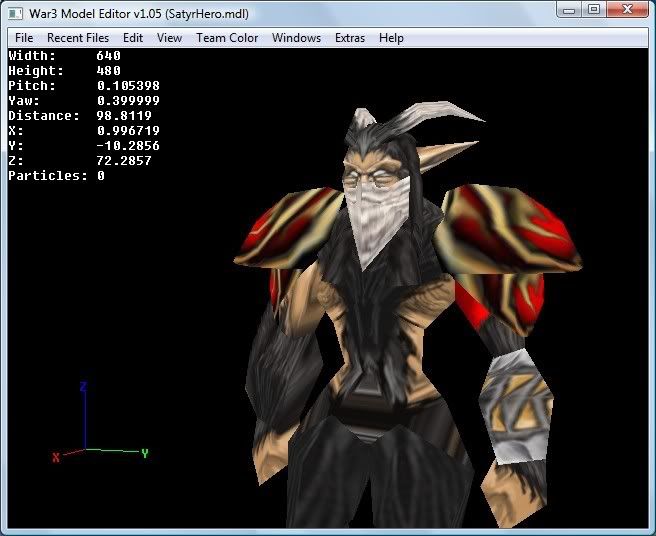The height and width of the screenshot is (536, 656).
Task: Open the Extras menu
Action: coord(350,38)
